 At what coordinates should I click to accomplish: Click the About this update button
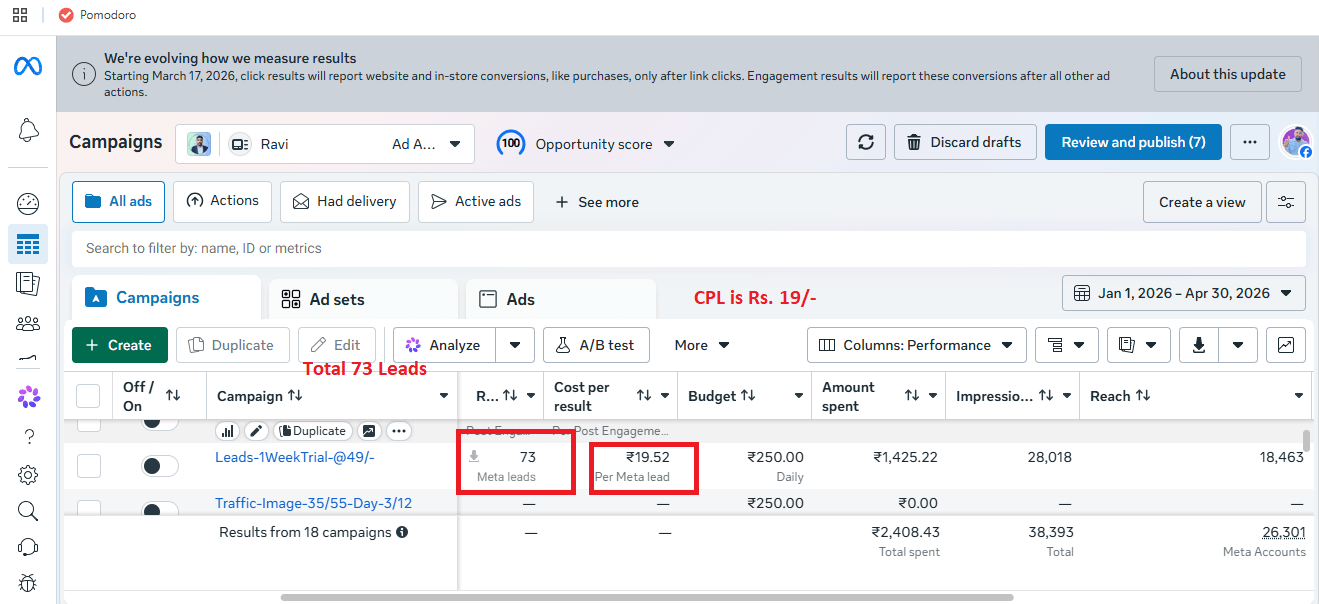tap(1228, 74)
